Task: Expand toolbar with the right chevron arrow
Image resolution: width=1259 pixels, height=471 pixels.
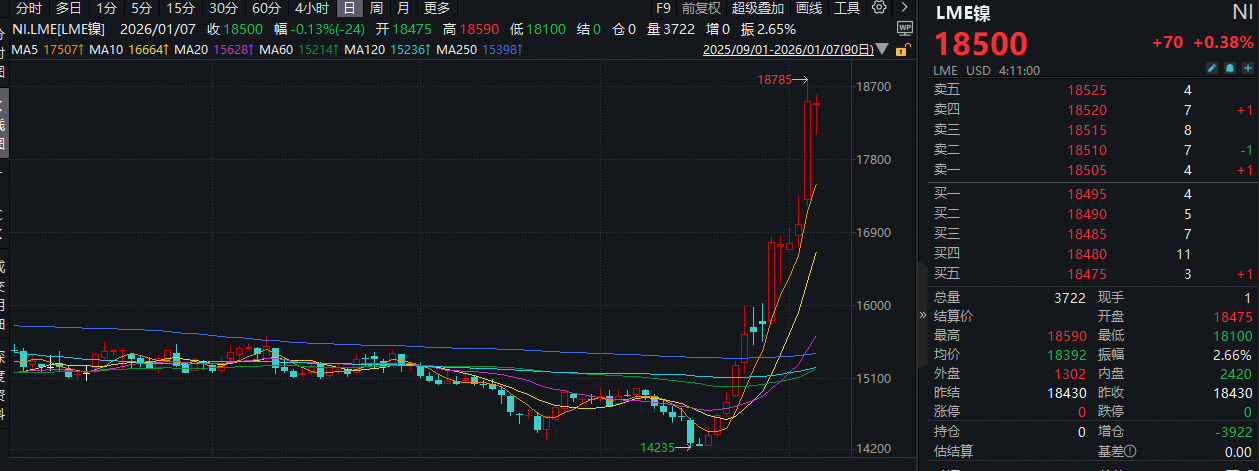Action: pos(904,8)
